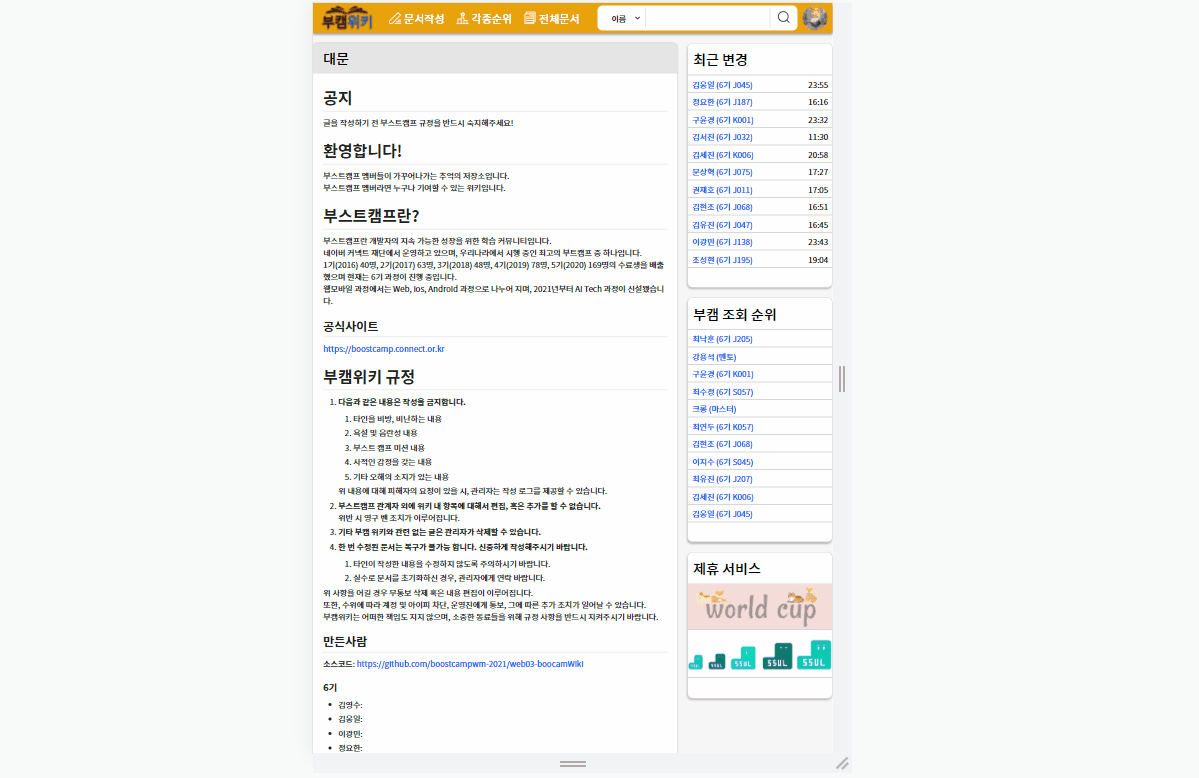Open 최연두 (6기 K057) in view ranking
Screen dimensions: 1199x778
723,427
